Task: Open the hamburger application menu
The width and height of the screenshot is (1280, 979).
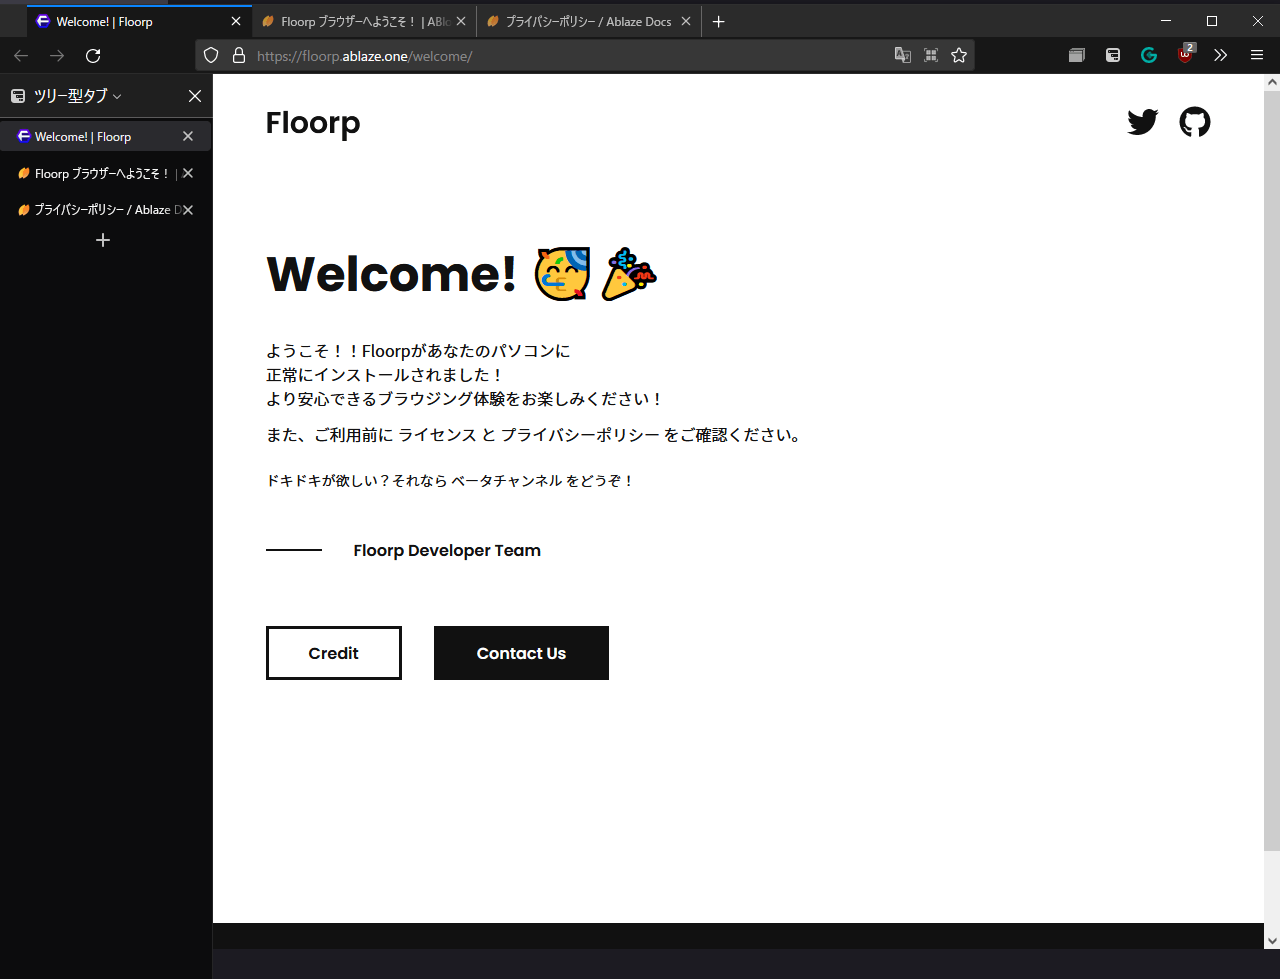Action: [x=1257, y=56]
